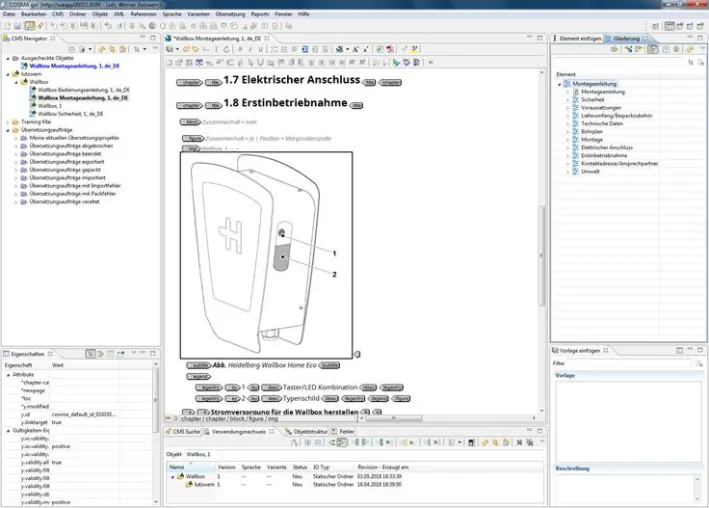Click the black X remove icon in the Verwendungsnachweis toolbar
Image resolution: width=709 pixels, height=508 pixels.
click(x=519, y=442)
